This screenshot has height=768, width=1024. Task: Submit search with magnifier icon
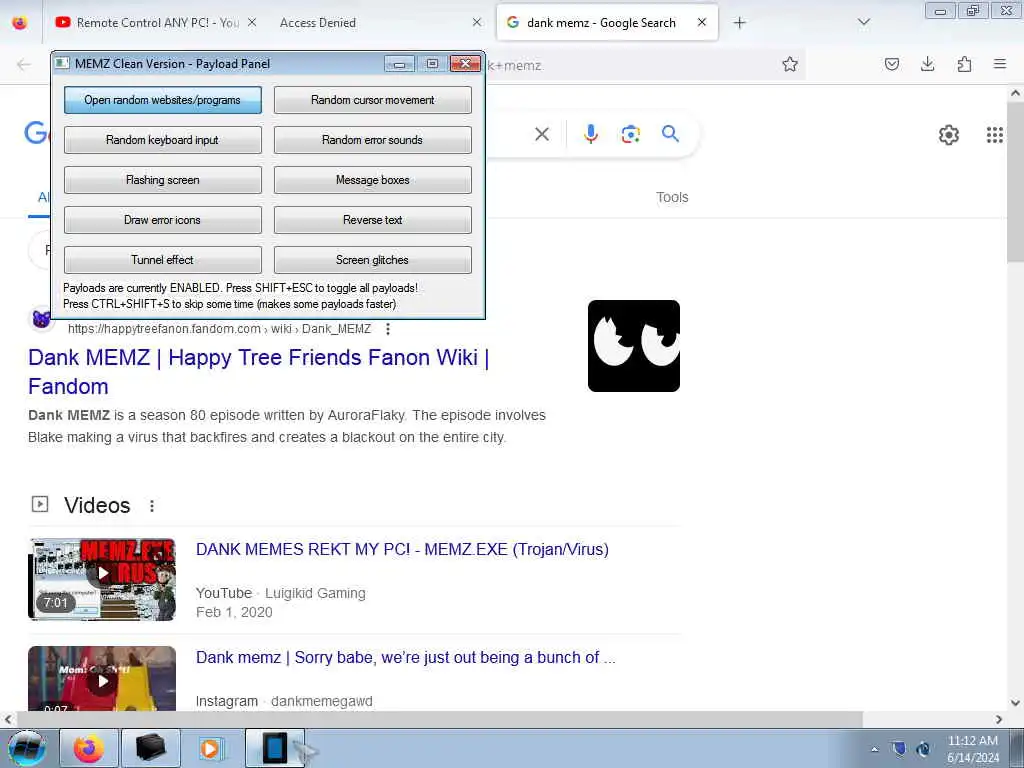coord(670,134)
